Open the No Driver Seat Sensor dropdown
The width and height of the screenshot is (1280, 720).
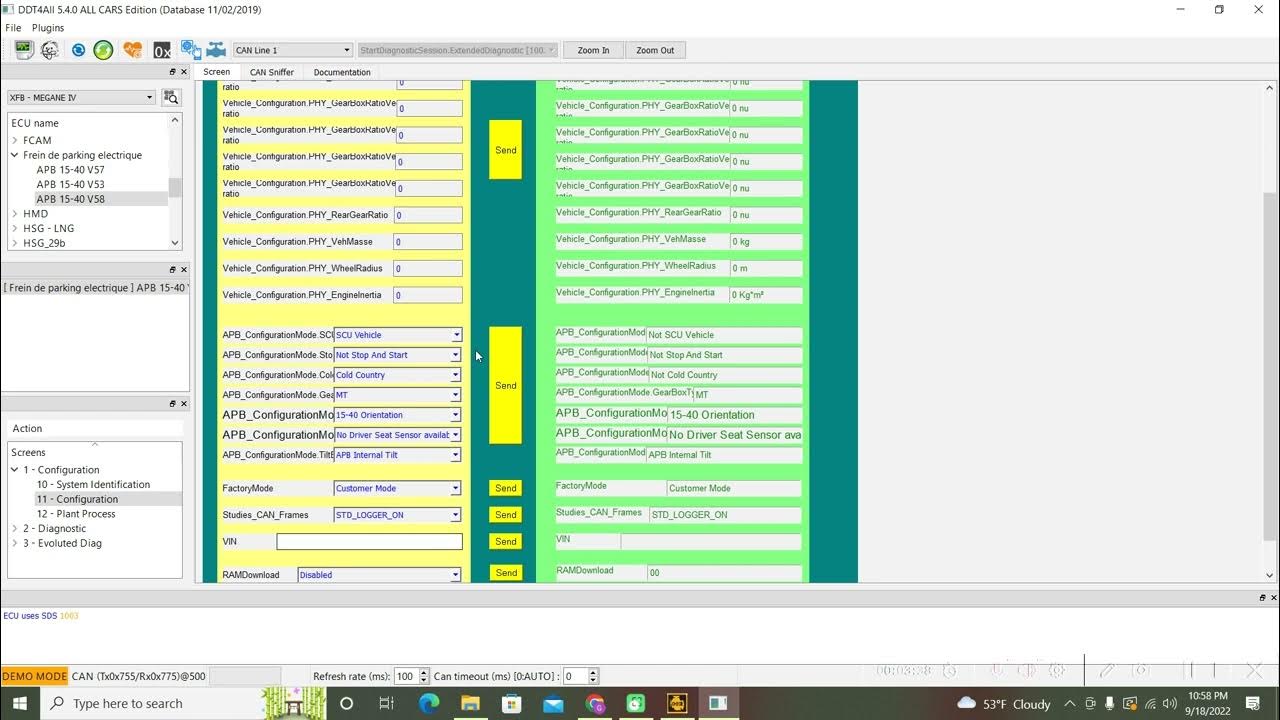pos(397,435)
